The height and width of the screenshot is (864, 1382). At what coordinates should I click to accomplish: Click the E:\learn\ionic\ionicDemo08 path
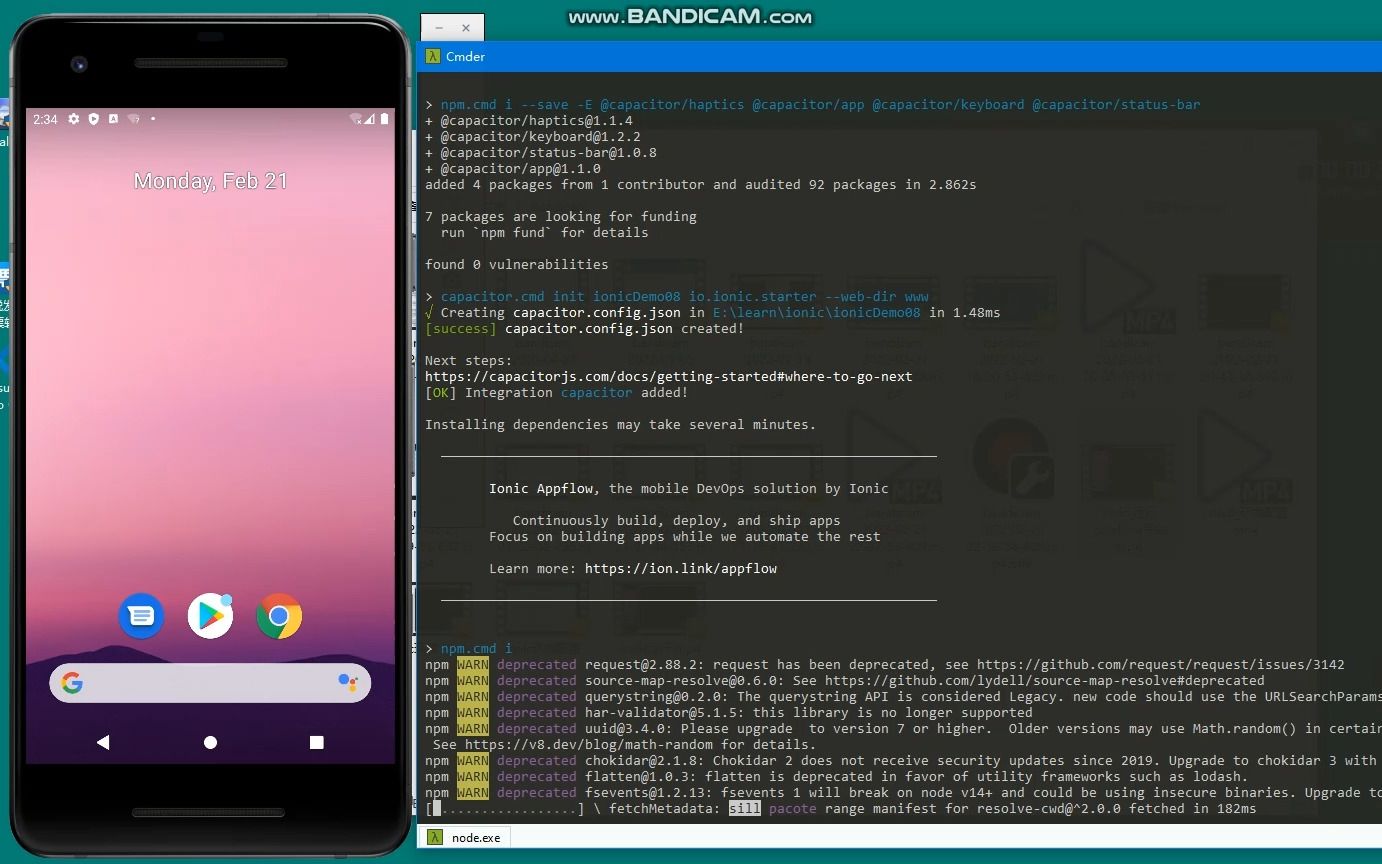816,313
